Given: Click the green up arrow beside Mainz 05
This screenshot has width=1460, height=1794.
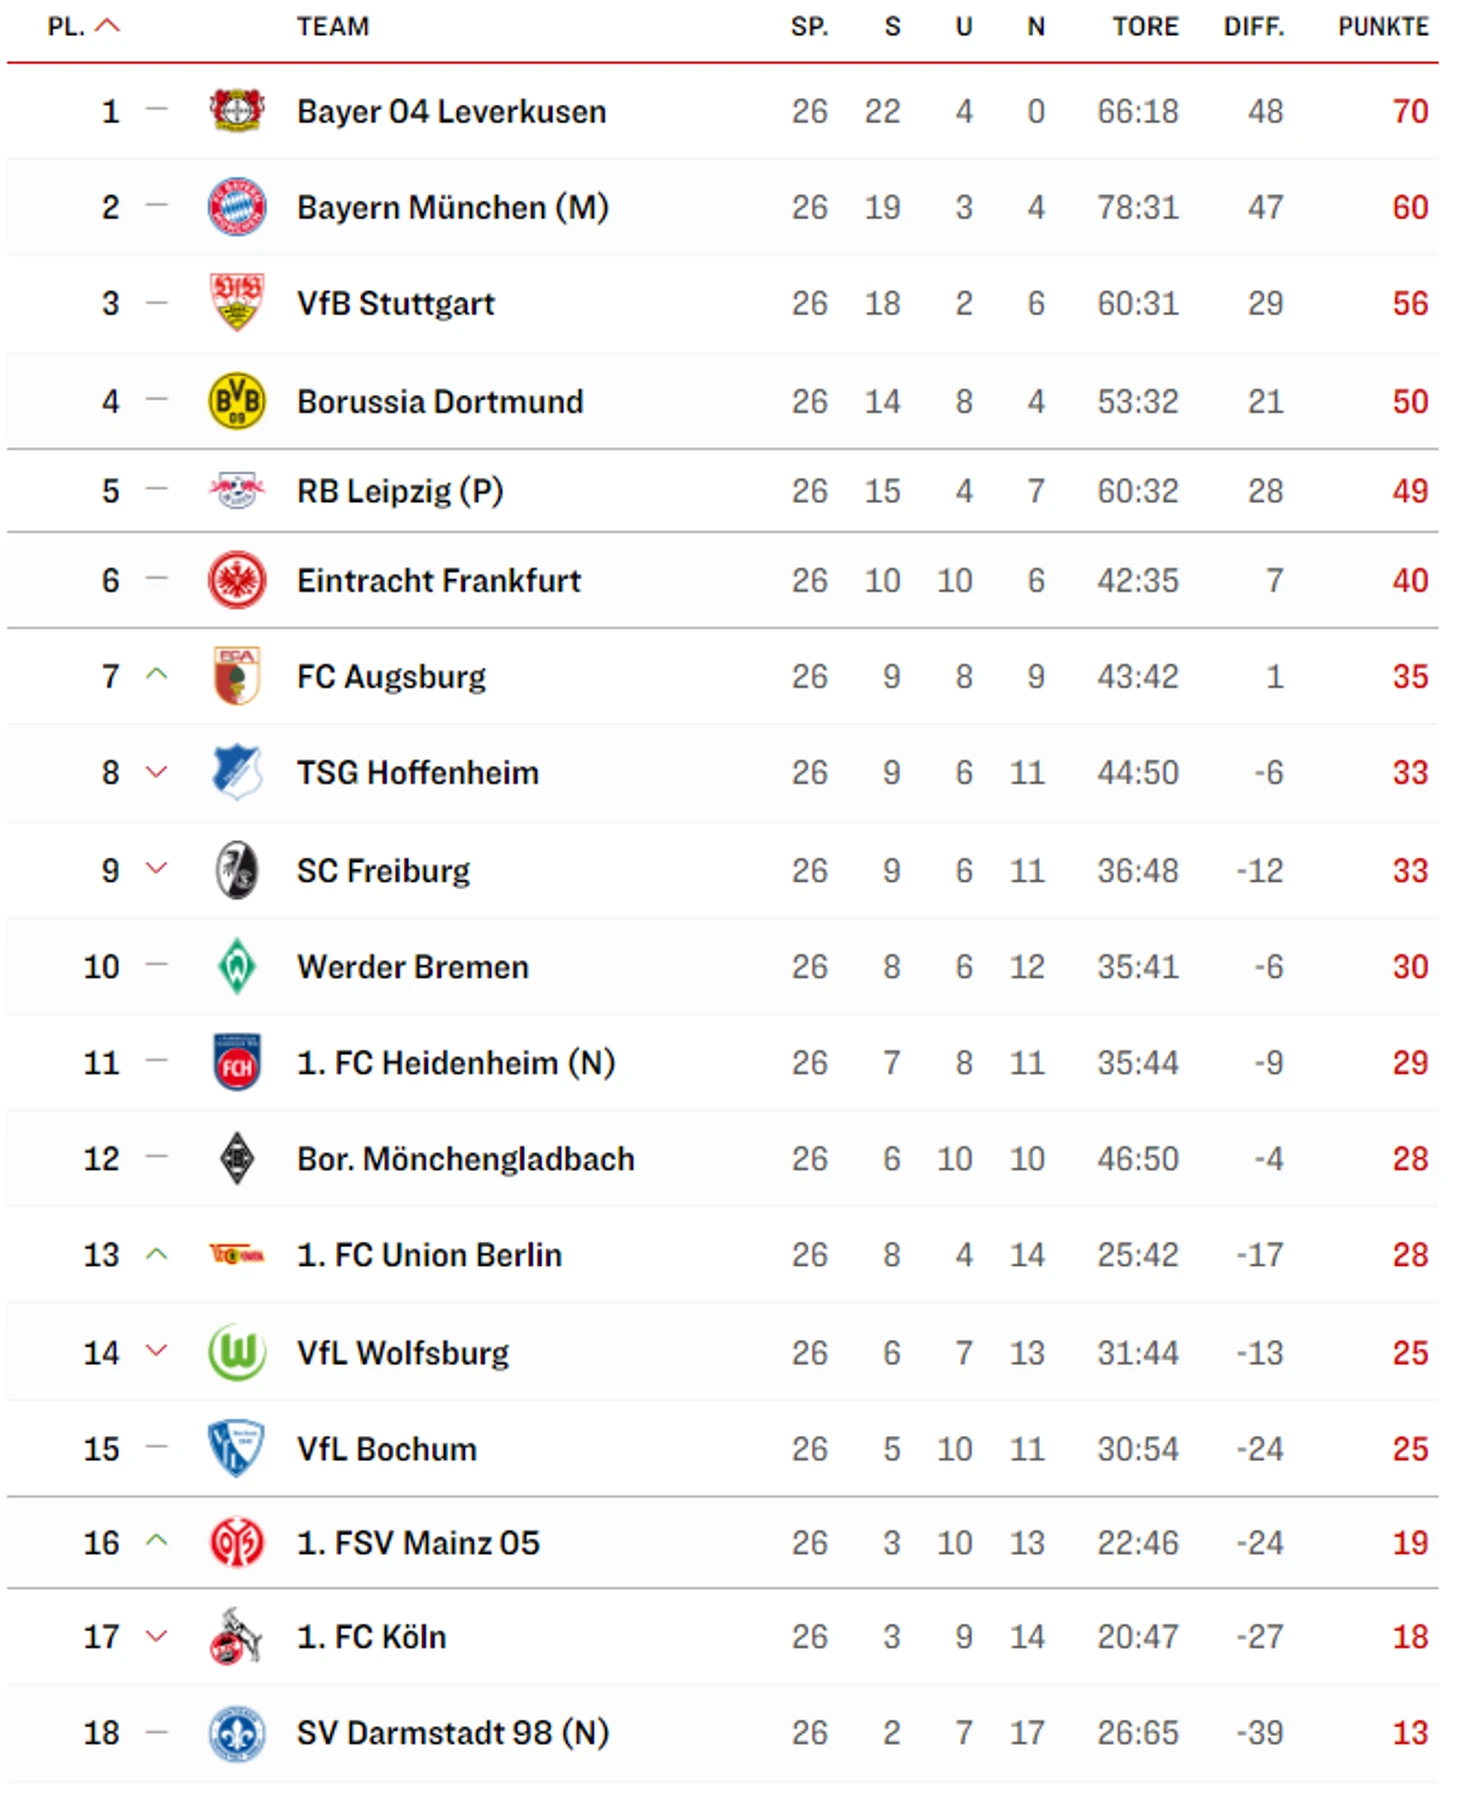Looking at the screenshot, I should (x=156, y=1541).
